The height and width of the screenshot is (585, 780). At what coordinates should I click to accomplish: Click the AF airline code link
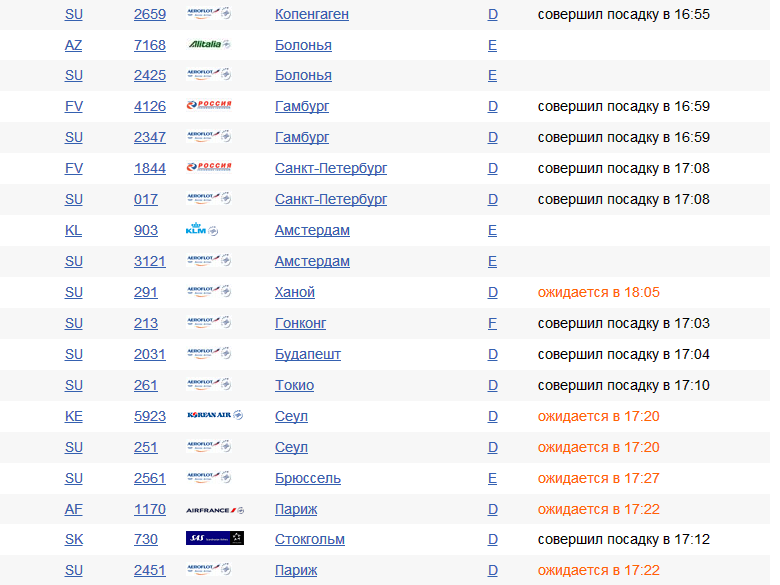click(74, 509)
